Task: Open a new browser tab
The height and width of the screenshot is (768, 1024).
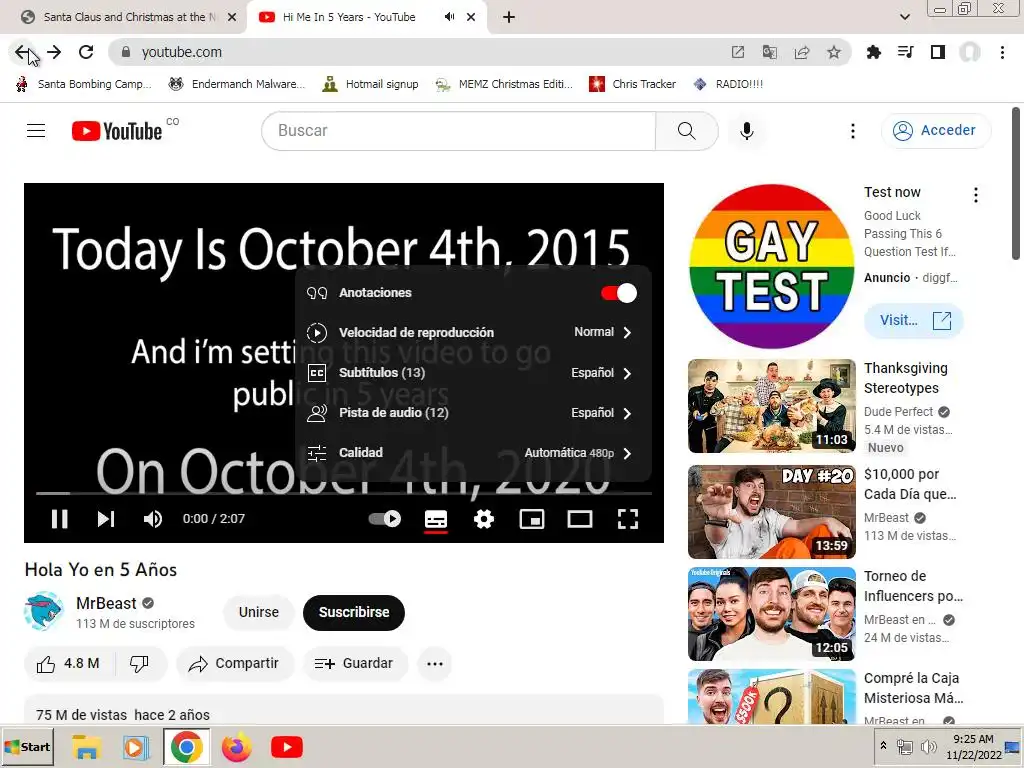Action: tap(509, 17)
